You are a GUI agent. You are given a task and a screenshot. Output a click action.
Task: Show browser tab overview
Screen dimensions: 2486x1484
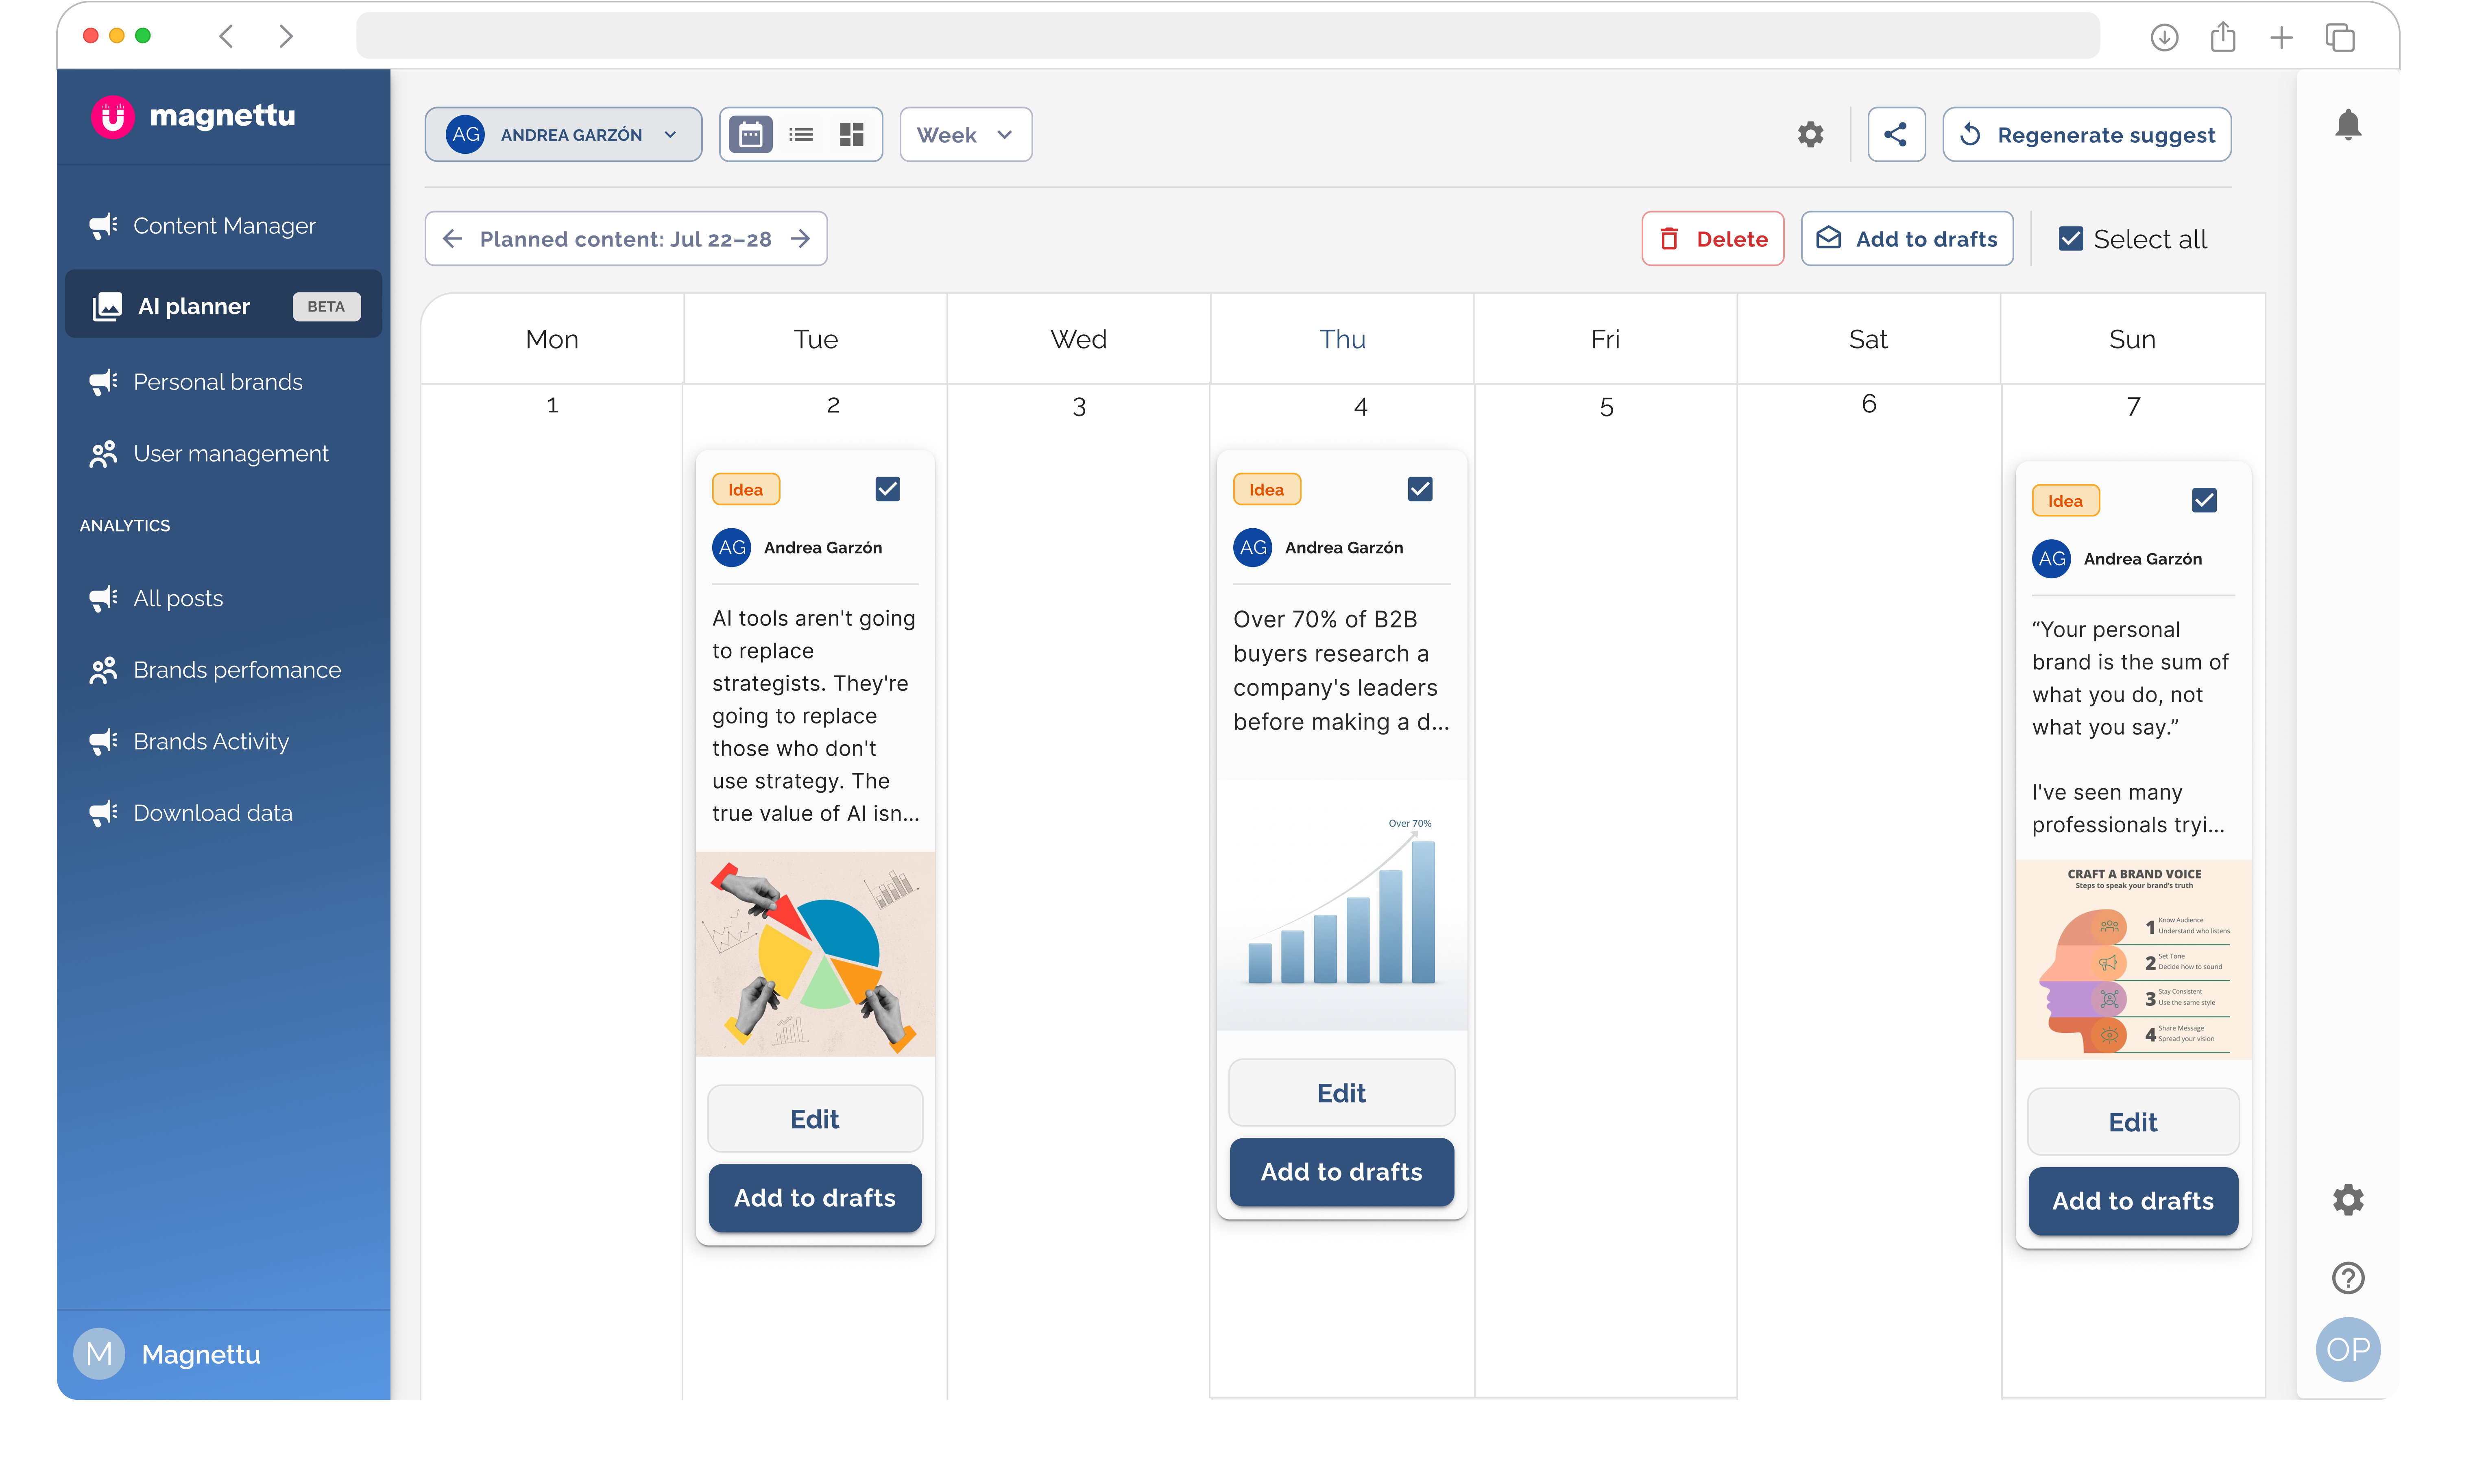coord(2340,37)
